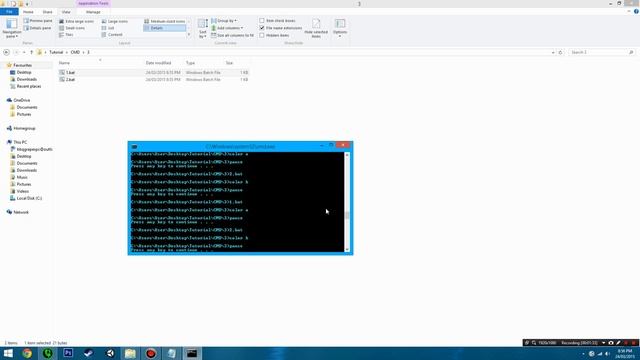640x360 pixels.
Task: Open File Explorer taskbar icon
Action: [x=130, y=353]
